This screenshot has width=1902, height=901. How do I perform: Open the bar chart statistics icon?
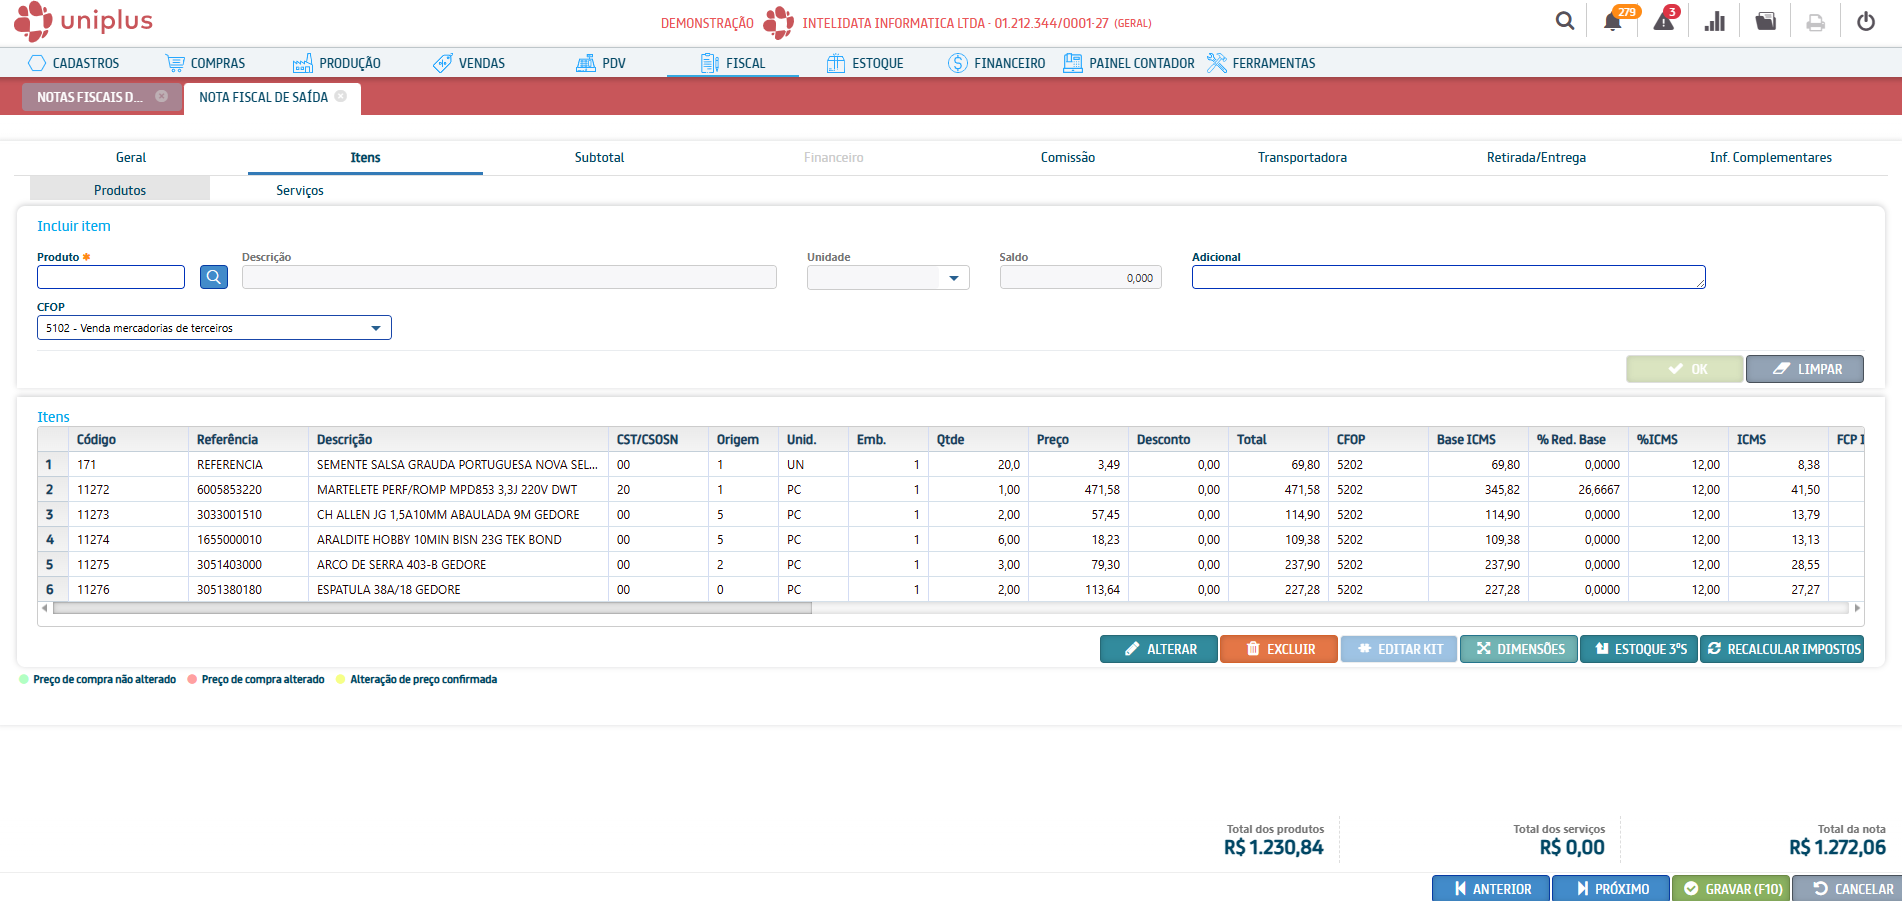1715,21
